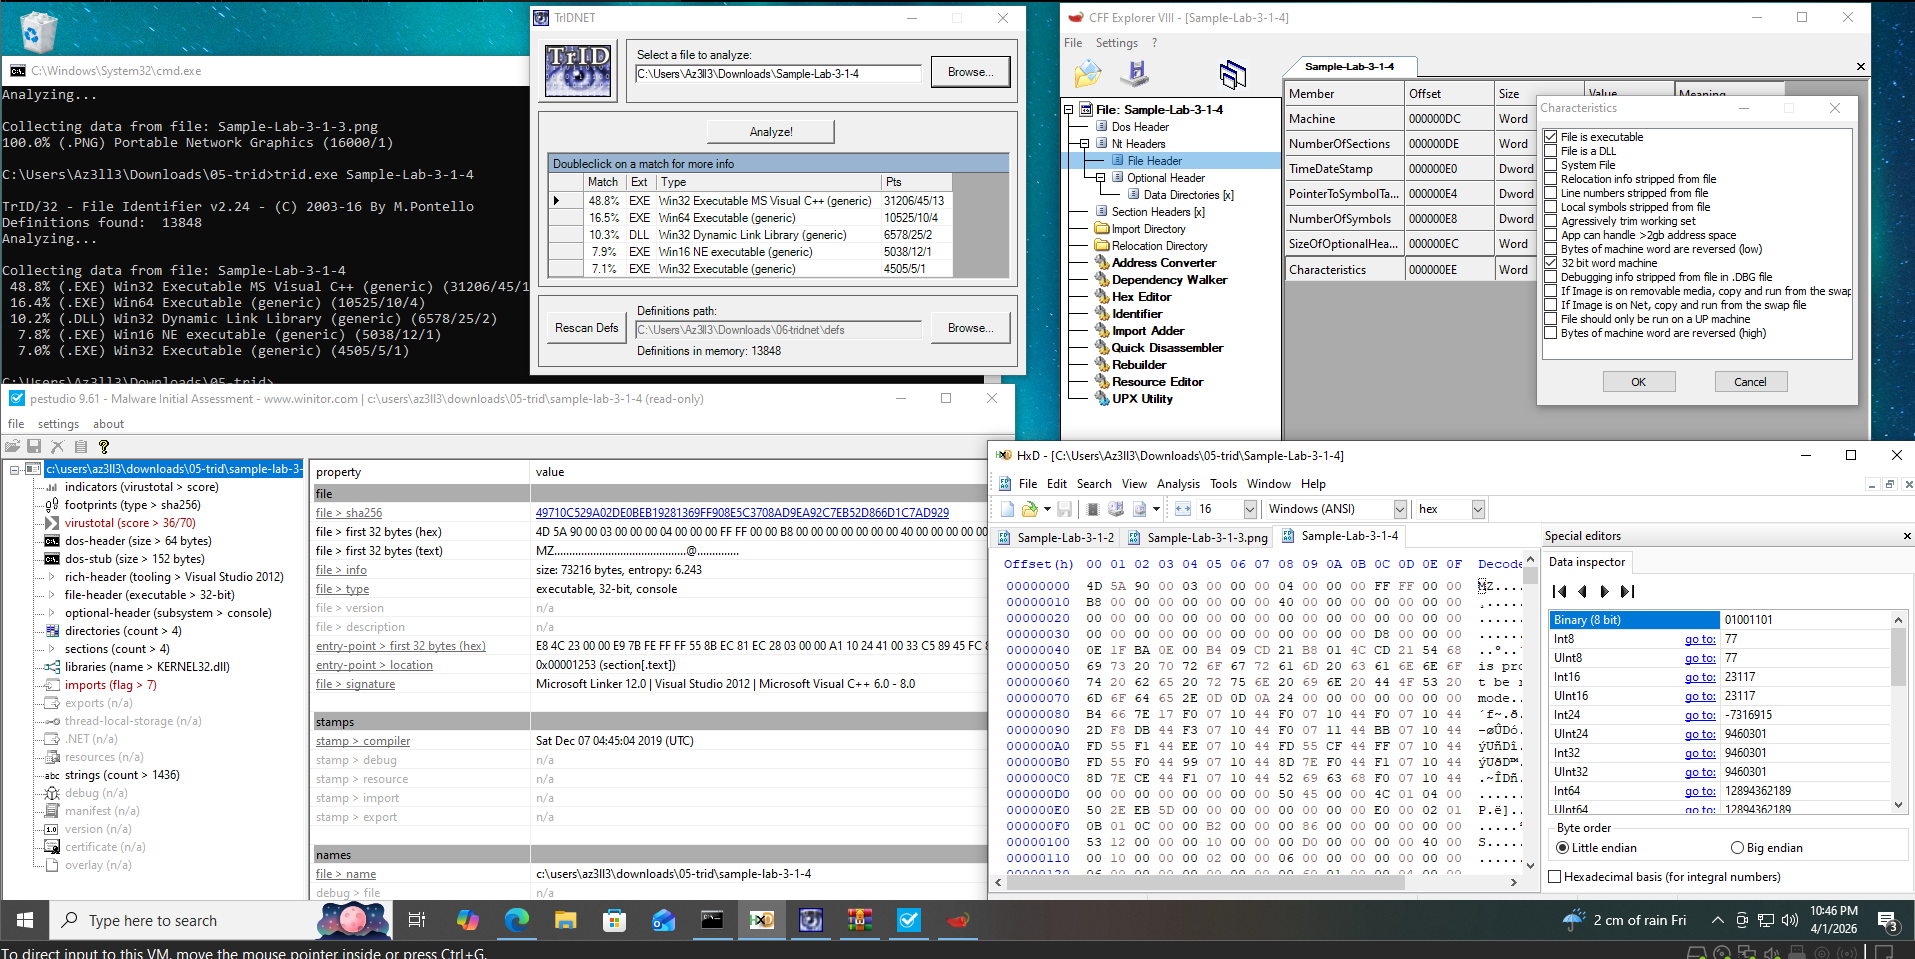Open the sha256 hash link in pestudio

pyautogui.click(x=742, y=513)
